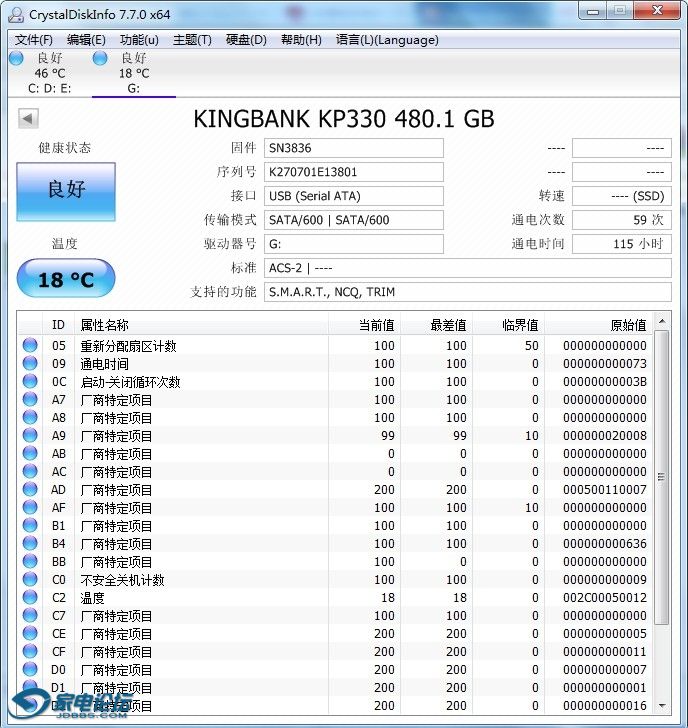The height and width of the screenshot is (728, 688).
Task: Click the serial number field K270701E13801
Action: tap(354, 172)
